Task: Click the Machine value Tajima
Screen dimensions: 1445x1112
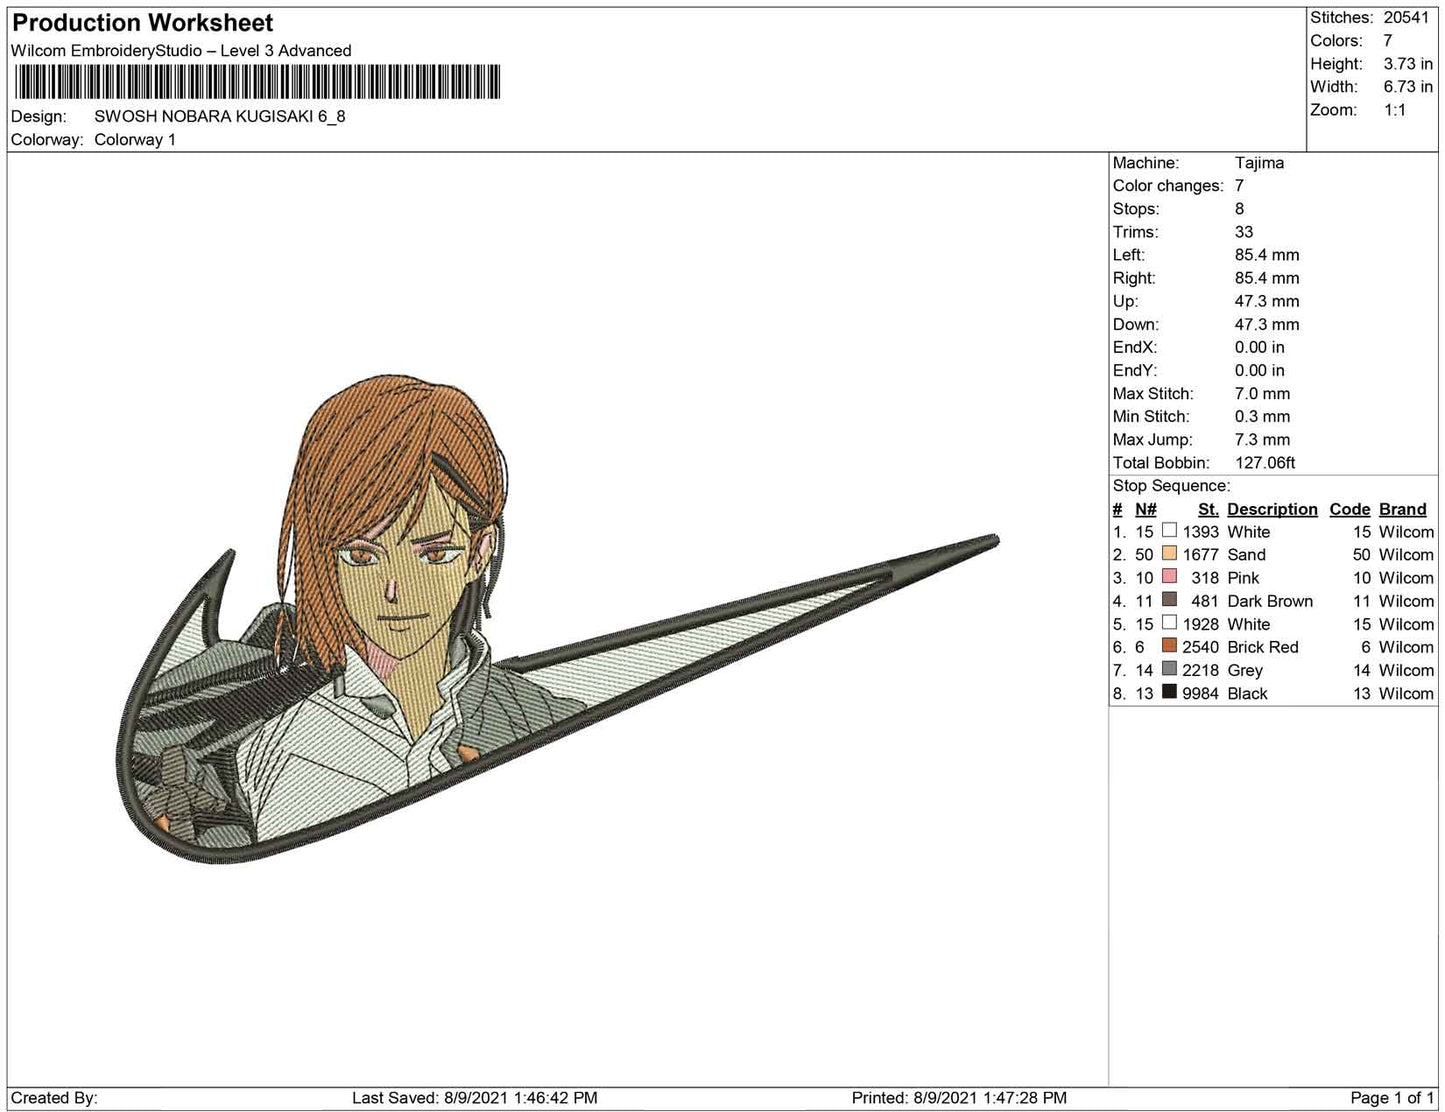Action: pos(1259,163)
